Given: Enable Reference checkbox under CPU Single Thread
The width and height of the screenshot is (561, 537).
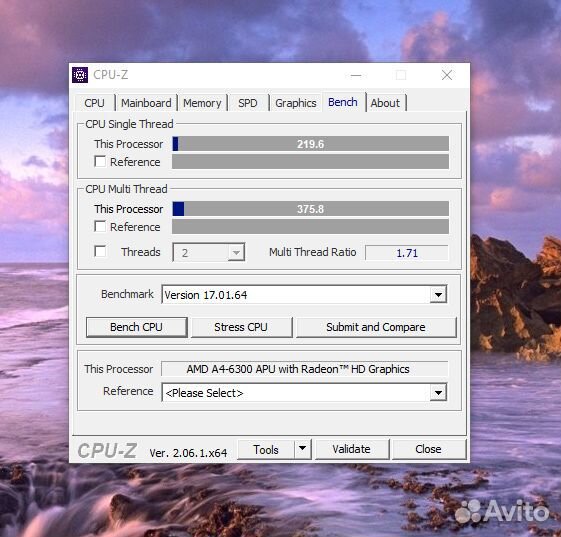Looking at the screenshot, I should 100,161.
